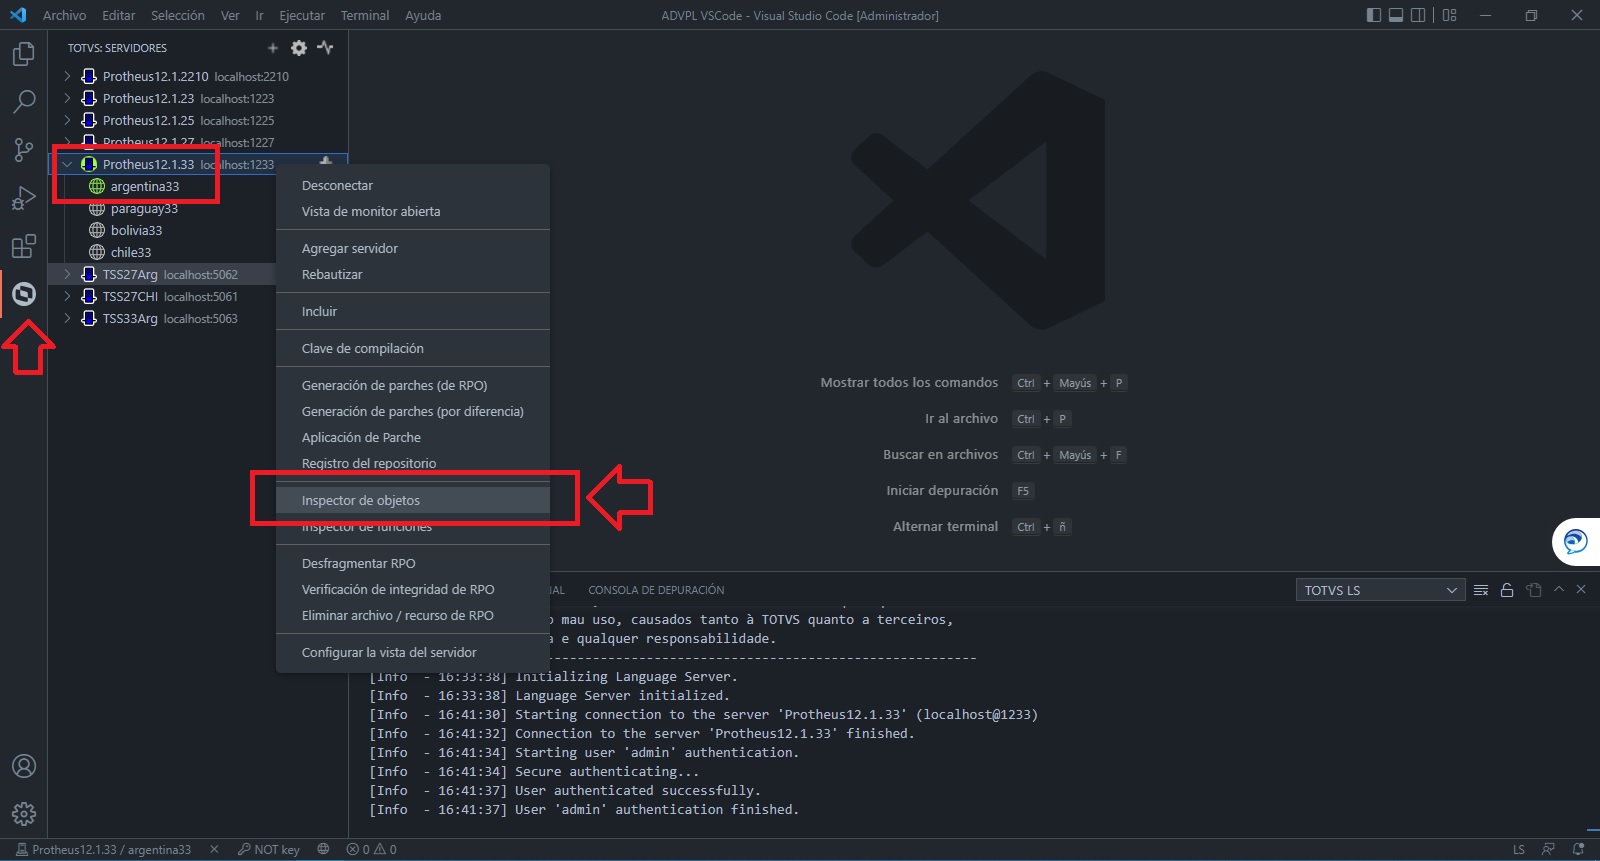The image size is (1600, 861).
Task: Switch to the CONSOLA DE DEPURACIÓN tab
Action: [x=656, y=590]
